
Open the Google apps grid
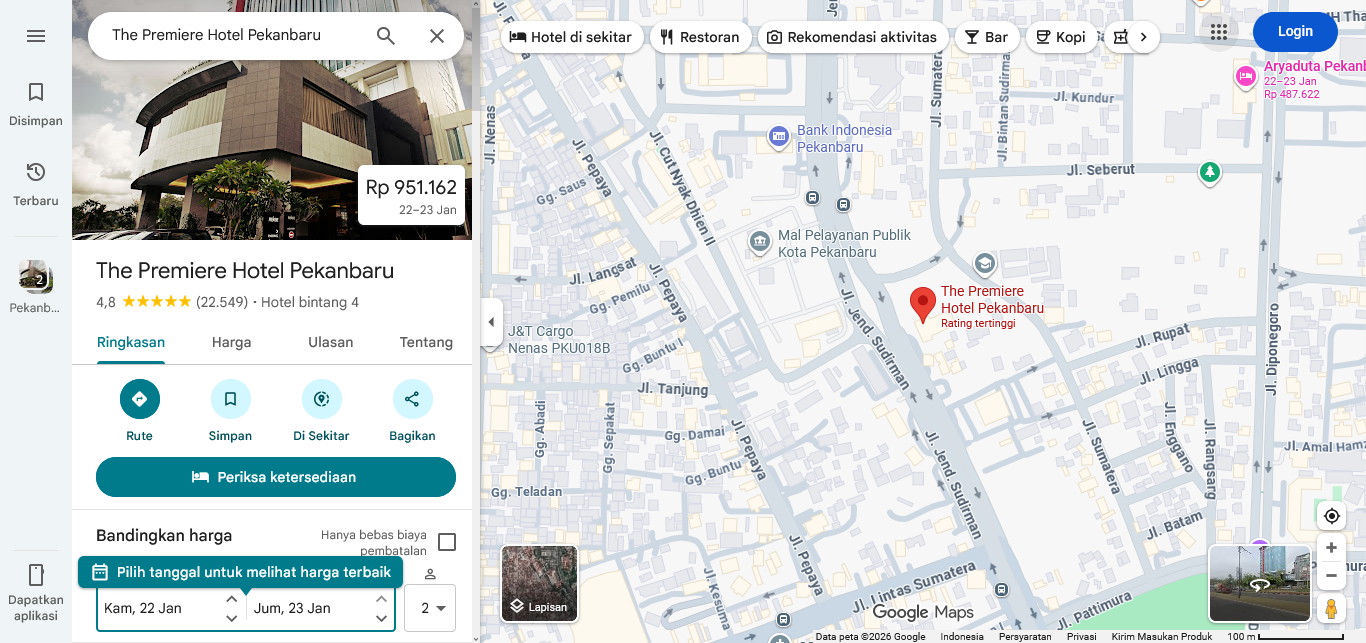1218,32
